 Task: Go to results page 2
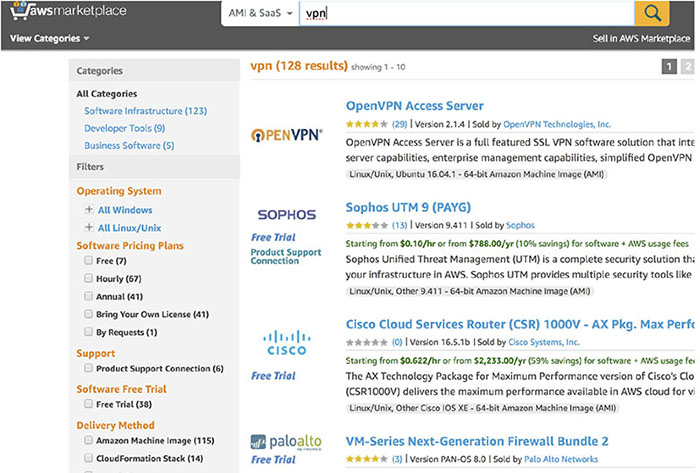point(688,67)
